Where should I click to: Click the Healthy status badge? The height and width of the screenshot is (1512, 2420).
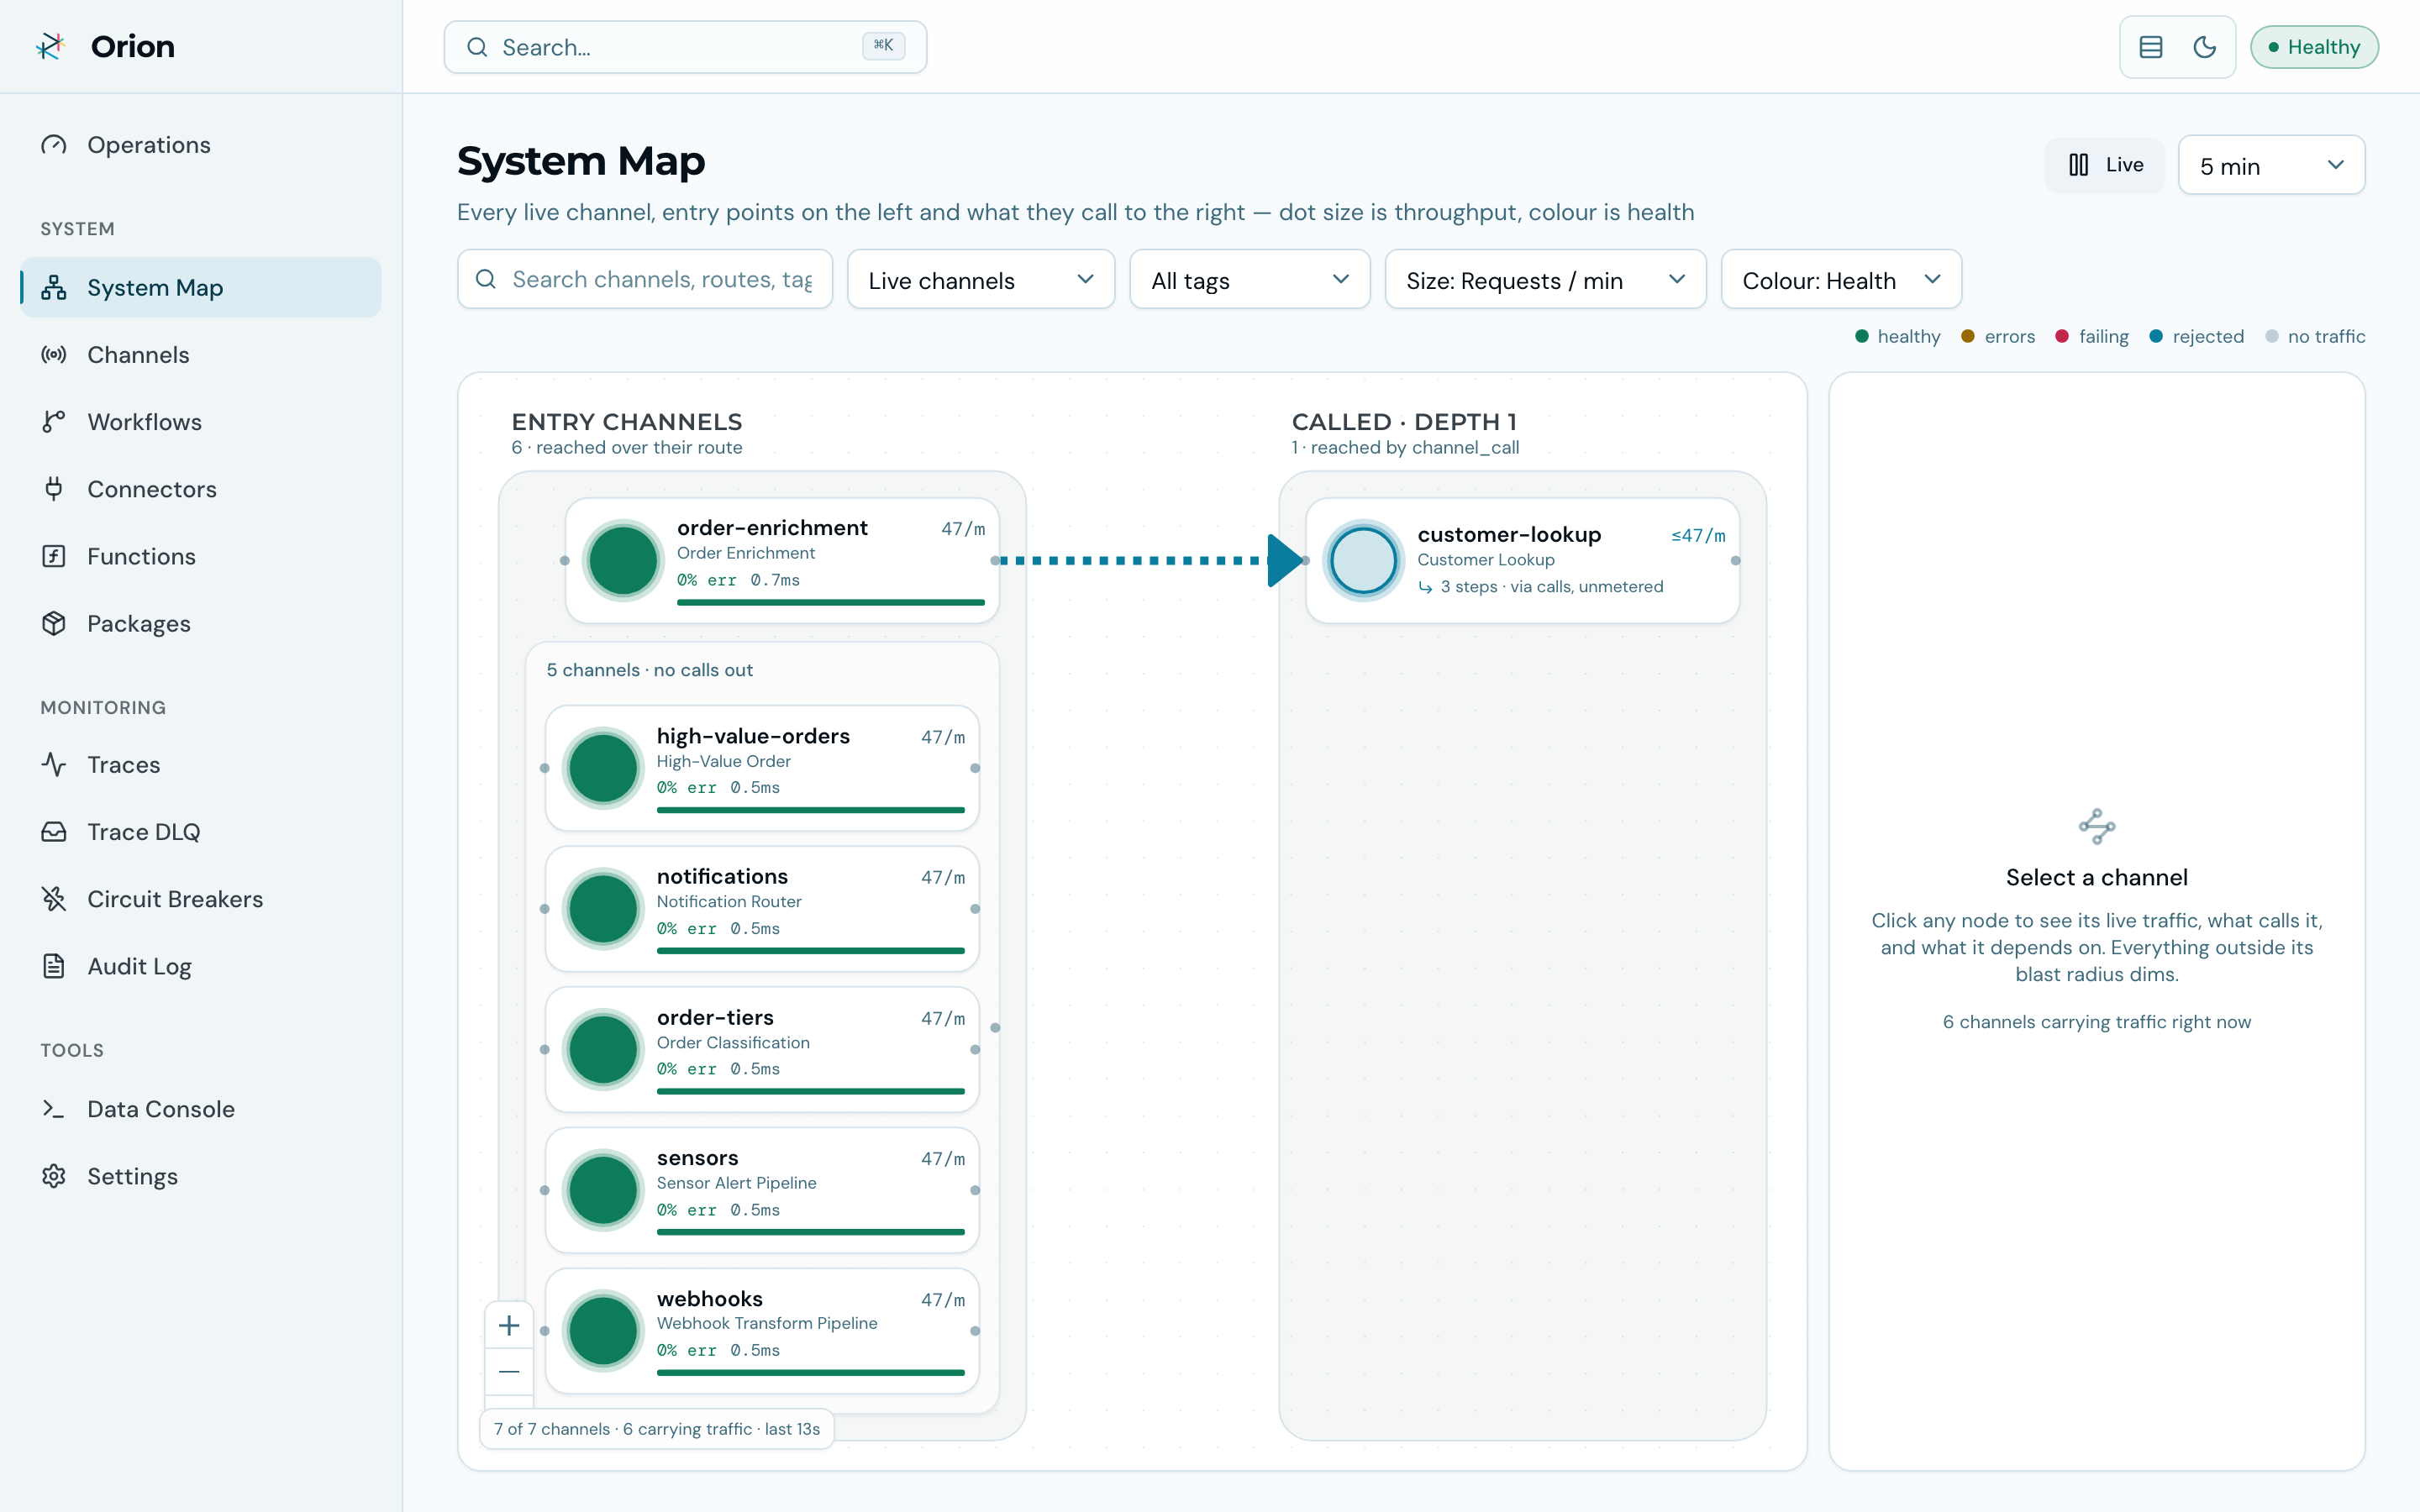pyautogui.click(x=2314, y=47)
